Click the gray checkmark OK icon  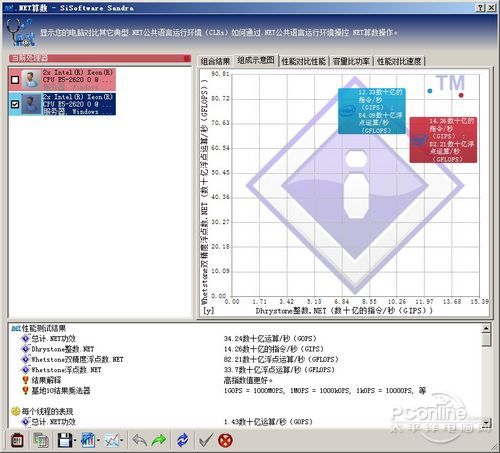click(x=206, y=440)
